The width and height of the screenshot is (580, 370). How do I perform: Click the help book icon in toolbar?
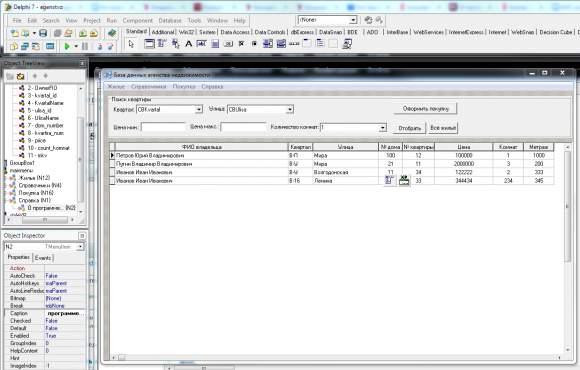[x=112, y=33]
